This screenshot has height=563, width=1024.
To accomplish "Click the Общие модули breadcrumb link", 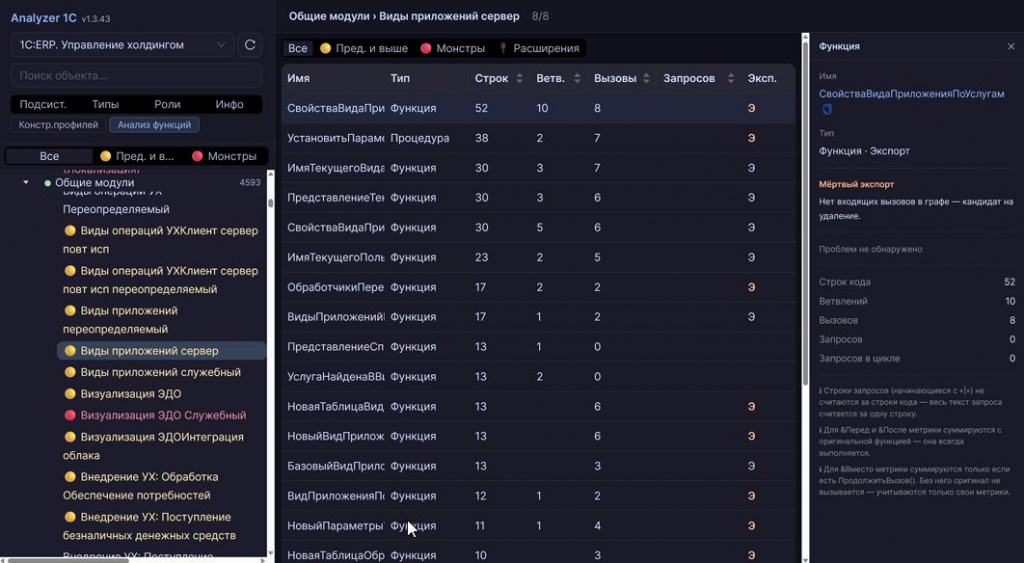I will (x=329, y=16).
